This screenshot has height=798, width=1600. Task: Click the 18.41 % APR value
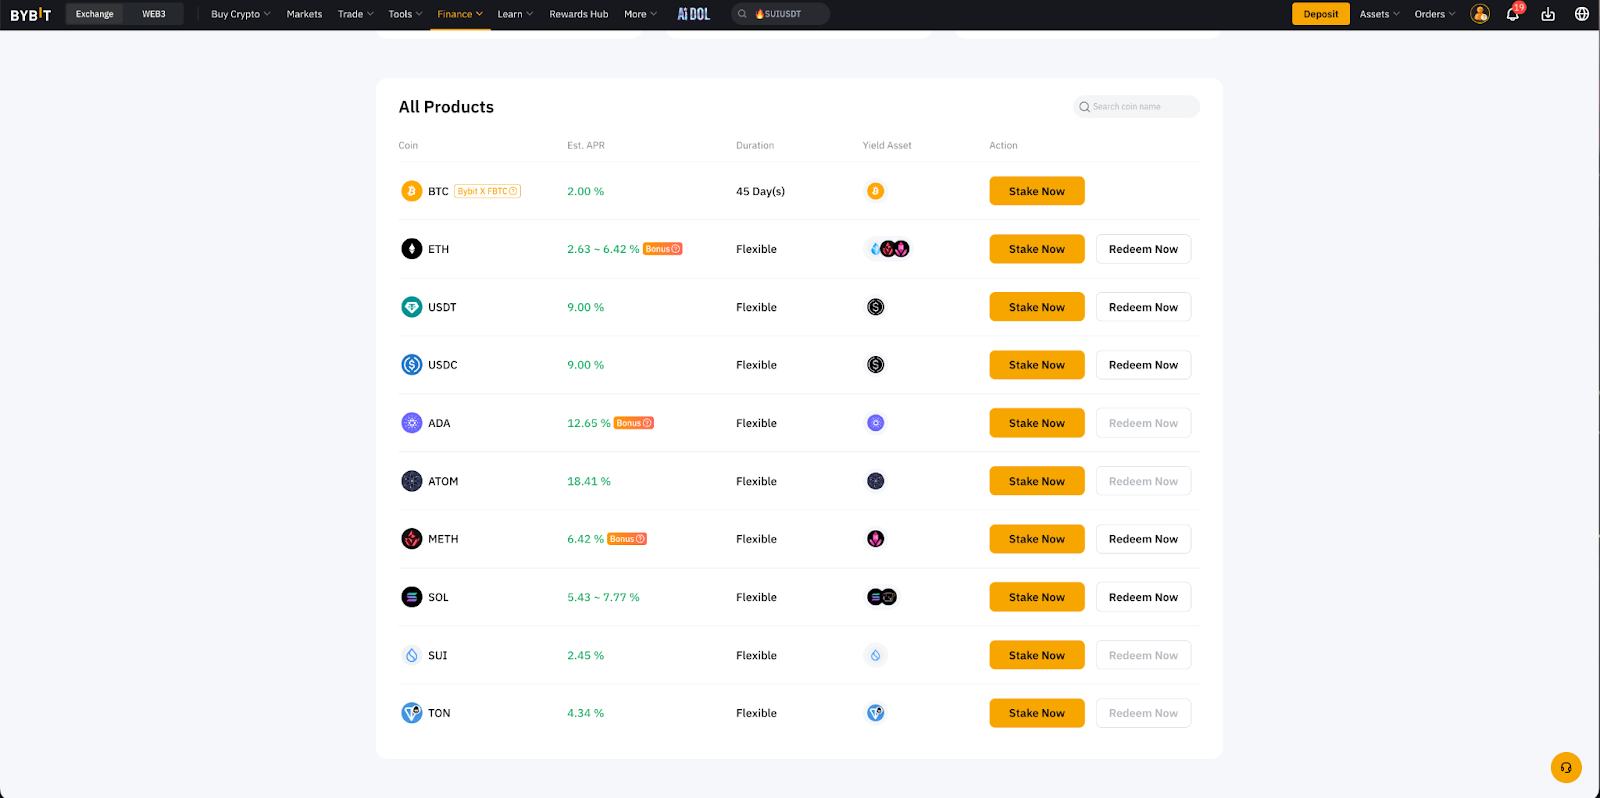tap(589, 481)
